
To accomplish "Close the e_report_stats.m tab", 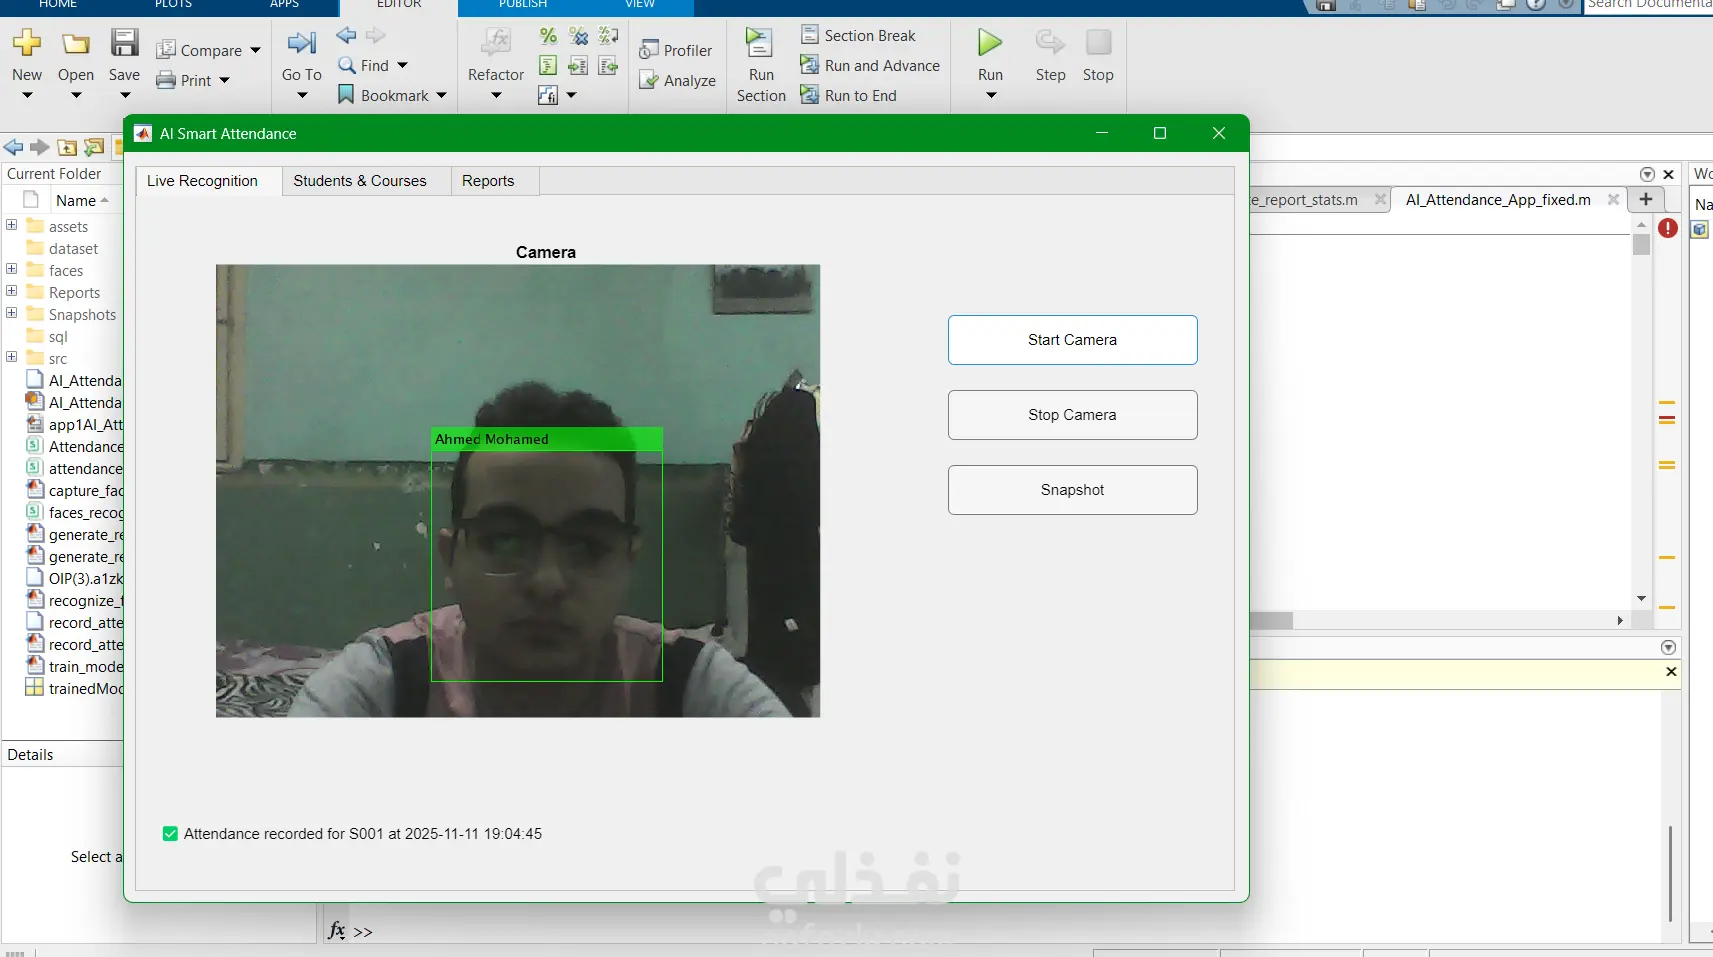I will (x=1380, y=200).
